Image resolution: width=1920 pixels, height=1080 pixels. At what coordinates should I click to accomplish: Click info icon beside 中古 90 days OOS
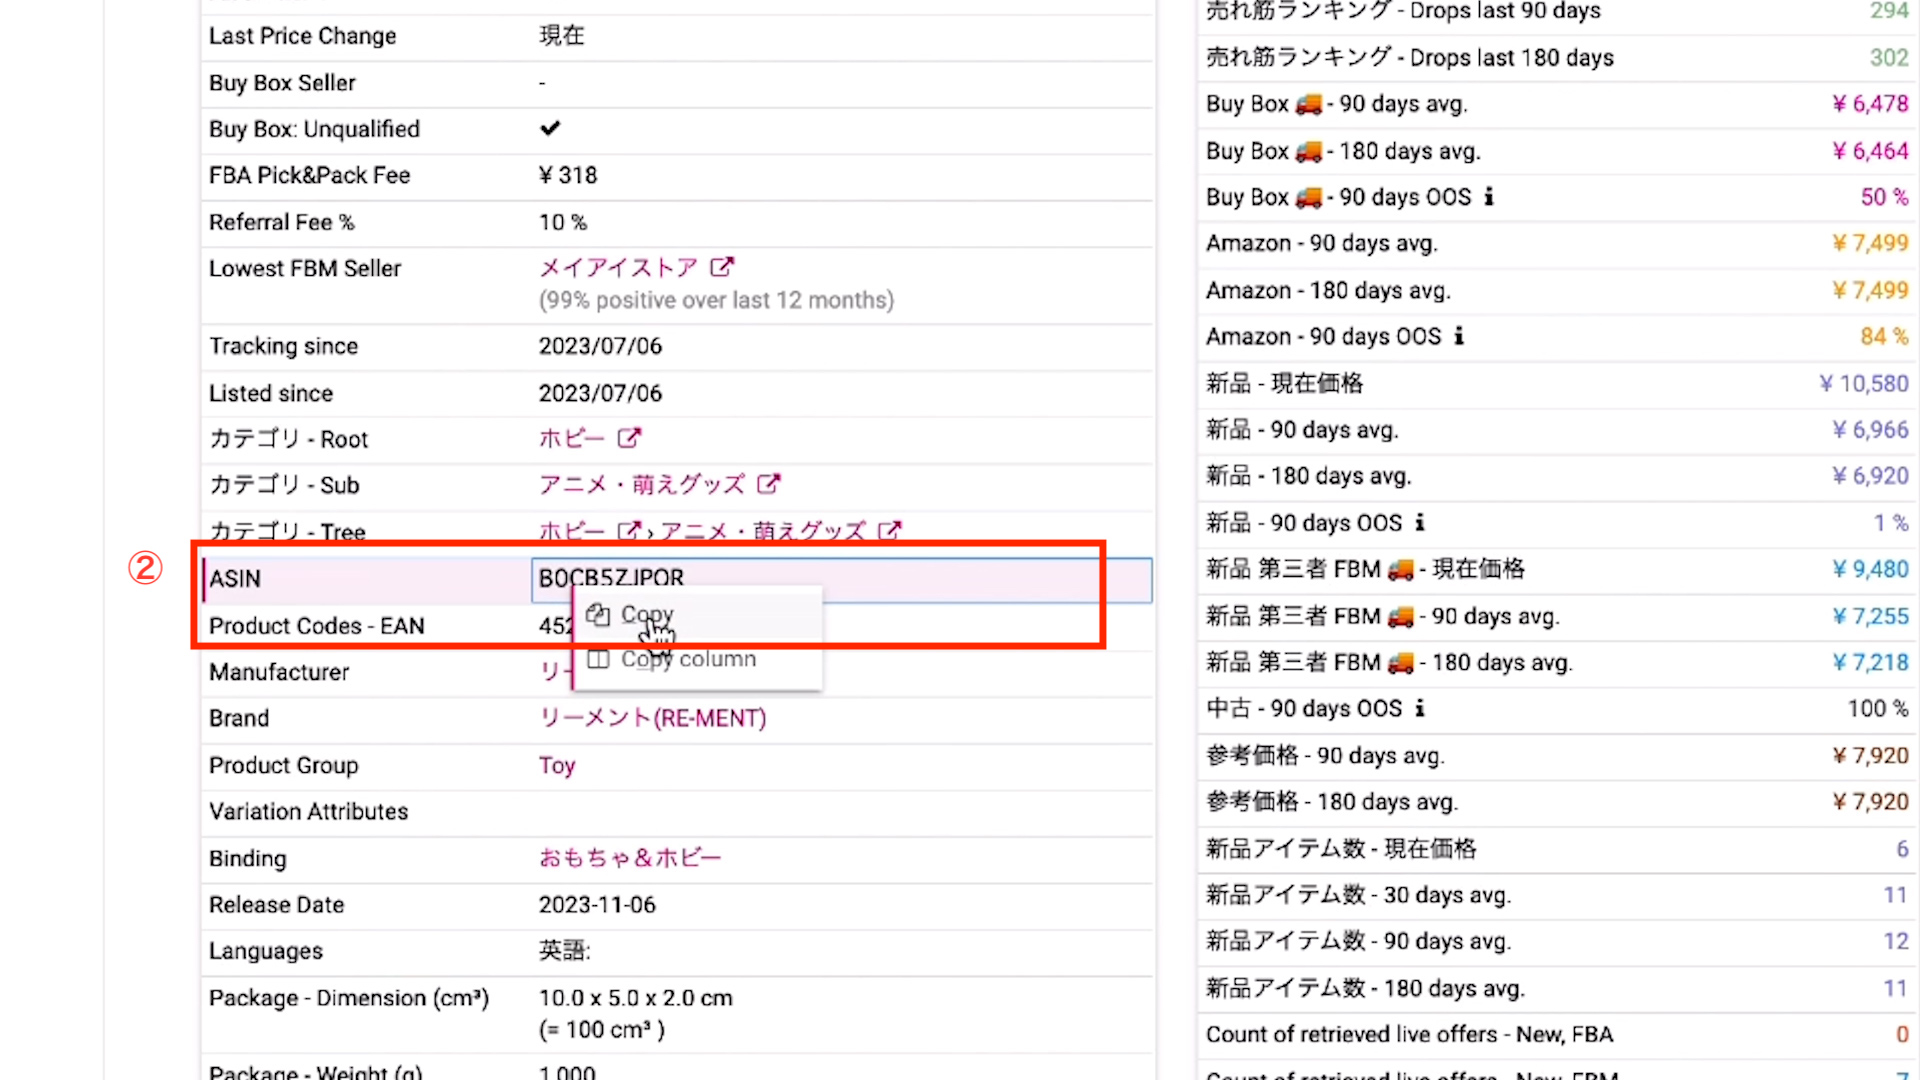pyautogui.click(x=1420, y=708)
